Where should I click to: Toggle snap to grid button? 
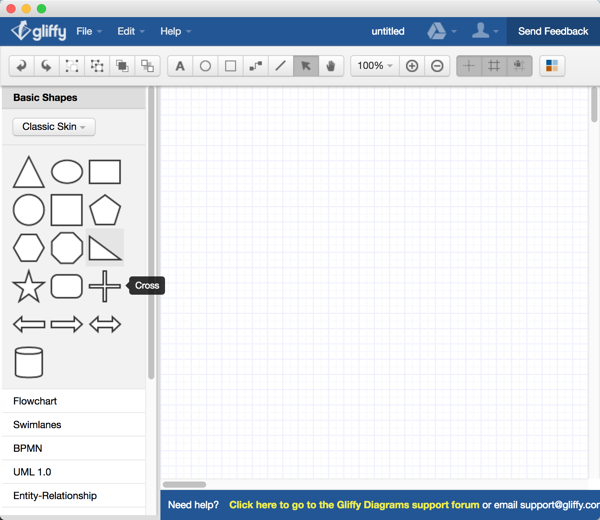pyautogui.click(x=519, y=66)
